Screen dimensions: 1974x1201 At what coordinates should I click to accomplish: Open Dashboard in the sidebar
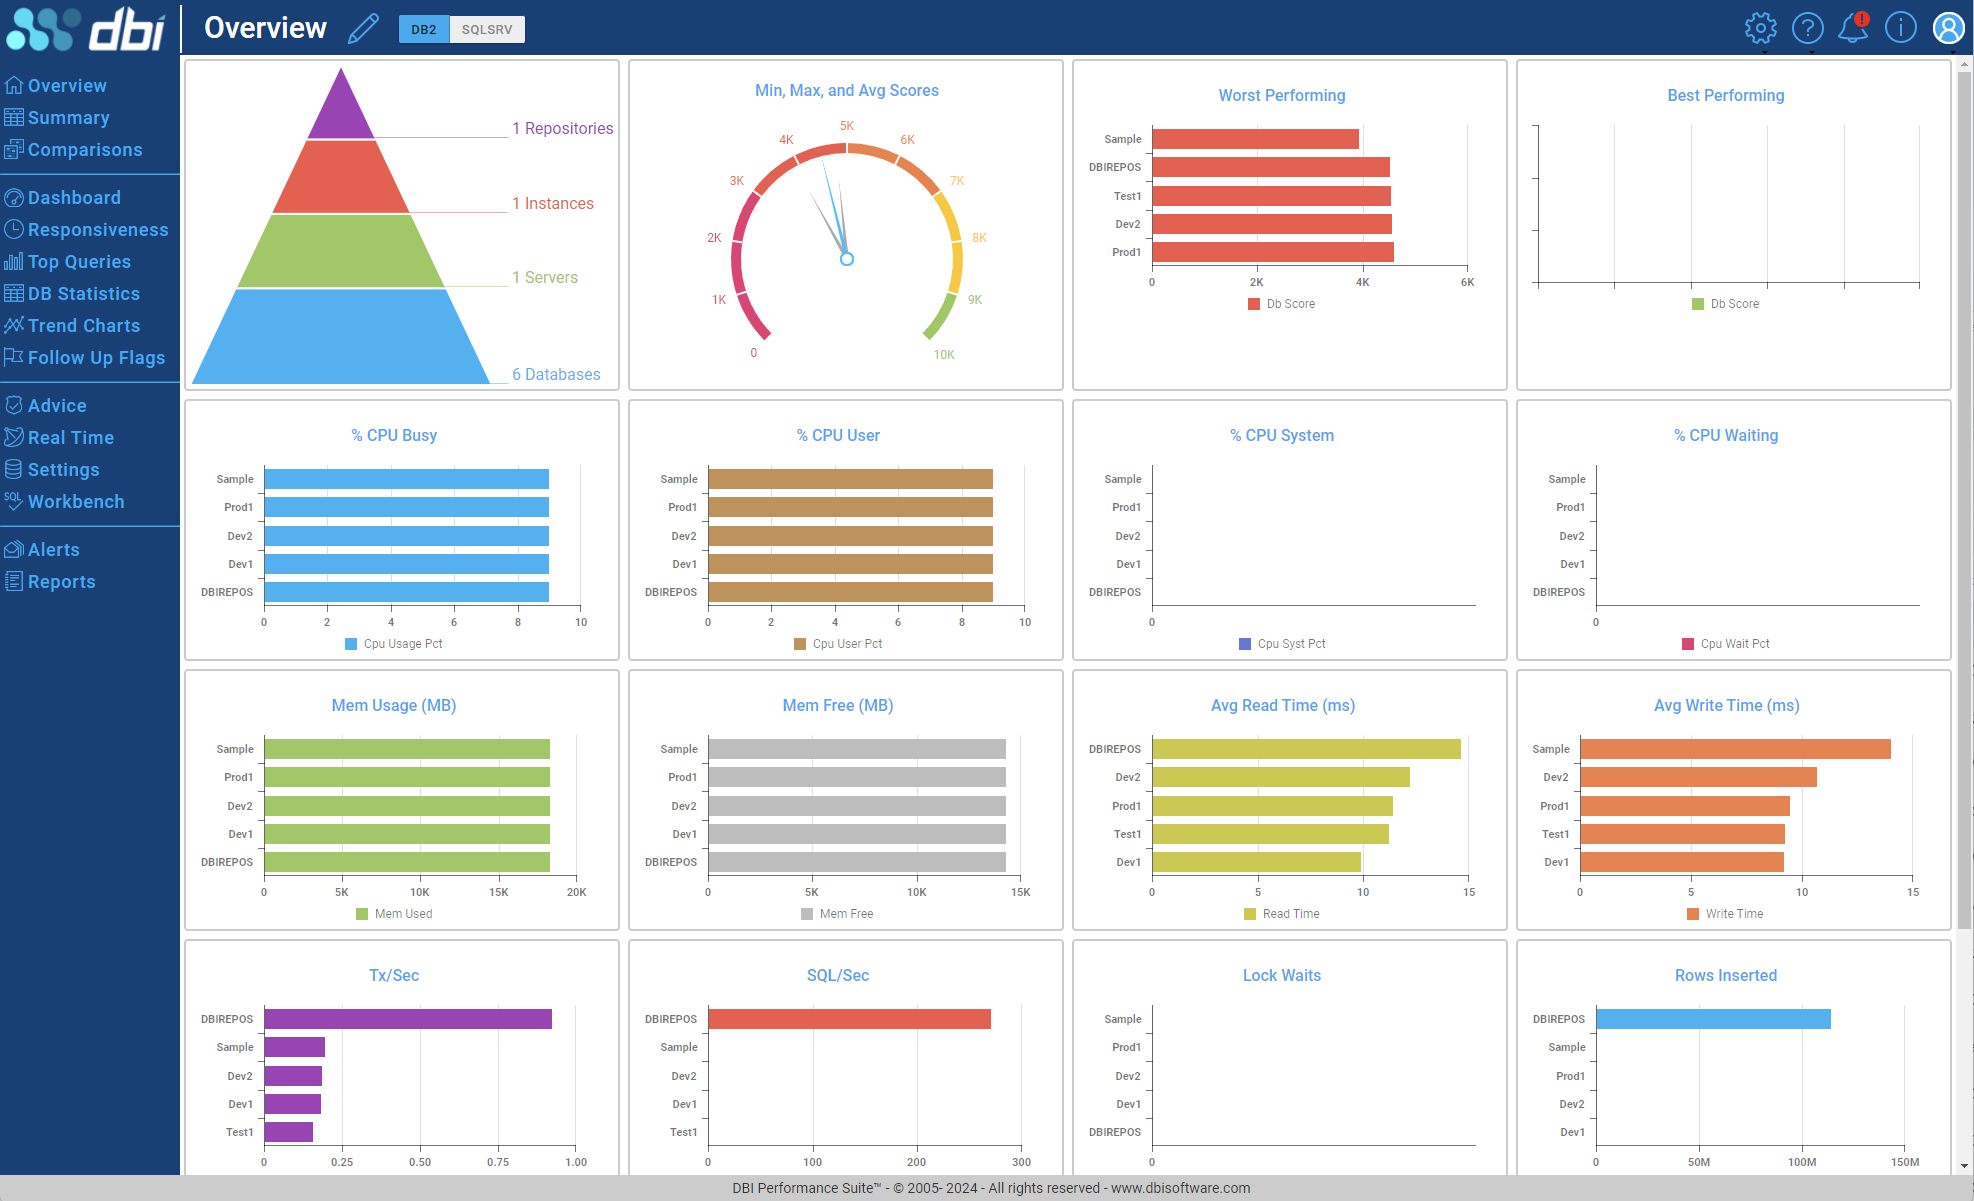74,198
